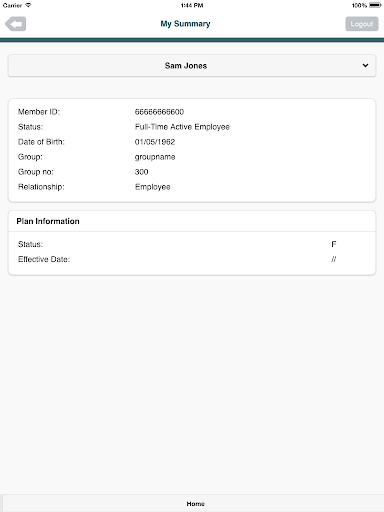The width and height of the screenshot is (384, 512).
Task: Select the Date of Birth value
Action: tap(155, 142)
